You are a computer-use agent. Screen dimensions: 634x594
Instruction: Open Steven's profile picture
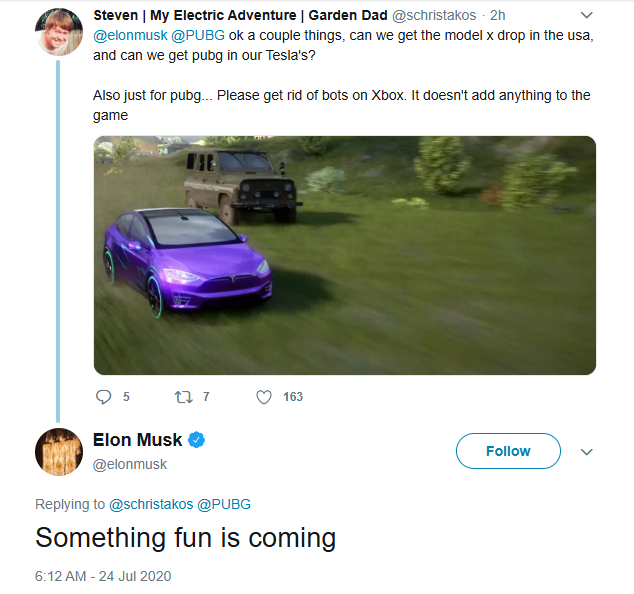point(58,32)
